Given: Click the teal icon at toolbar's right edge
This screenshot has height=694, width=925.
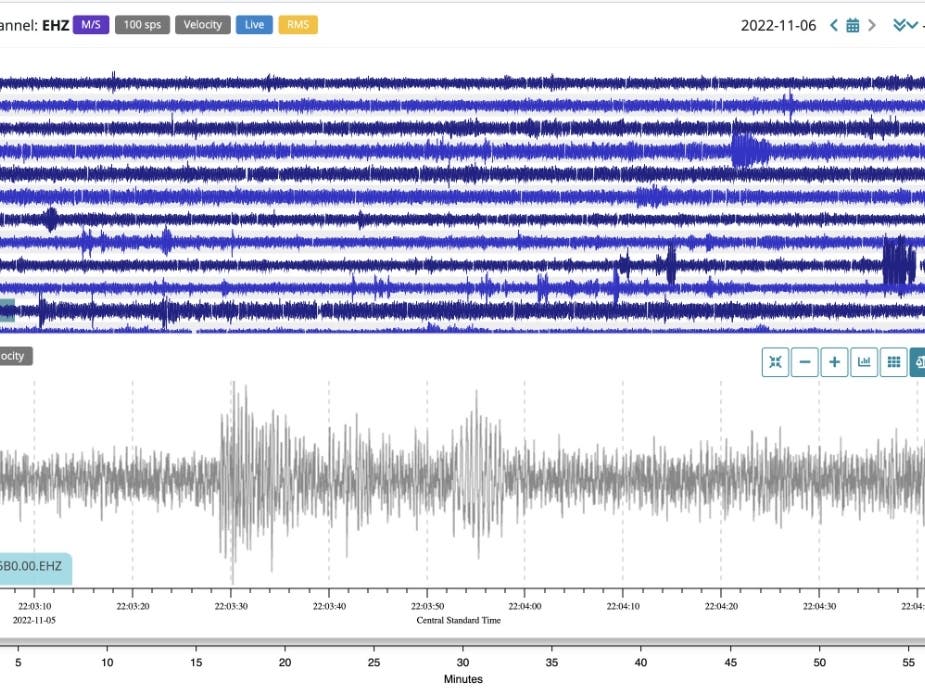Looking at the screenshot, I should point(918,363).
